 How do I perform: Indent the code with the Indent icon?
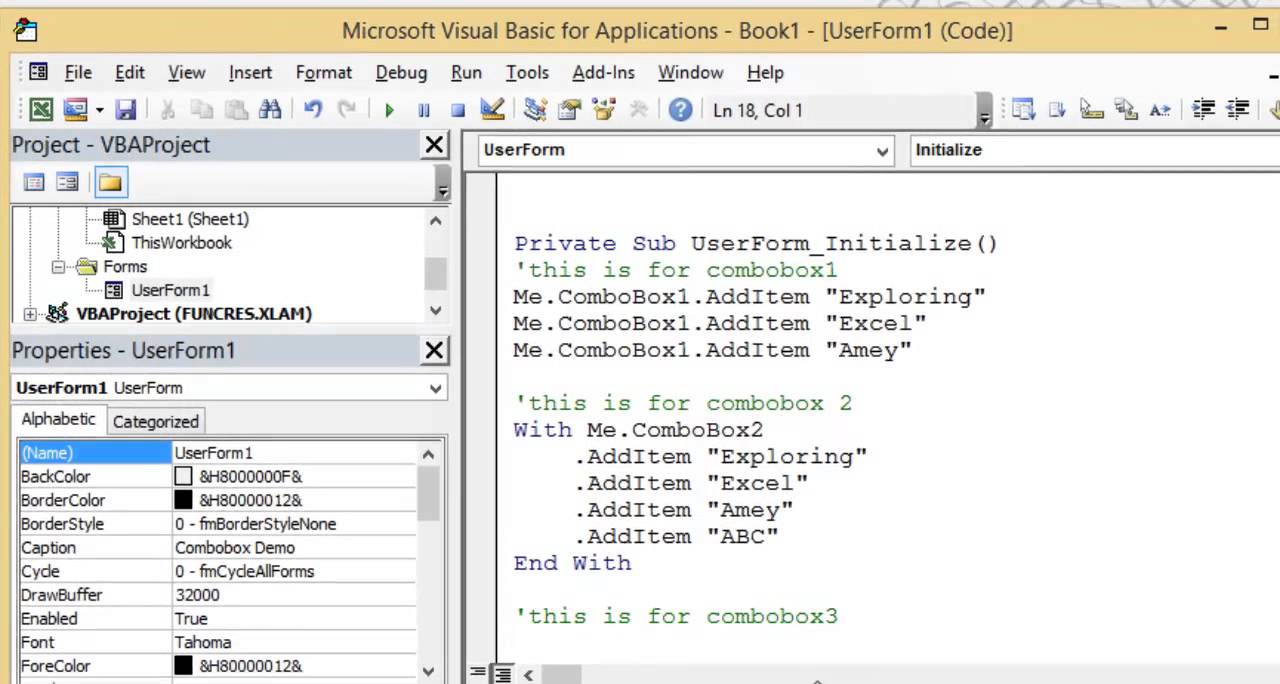coord(1204,110)
